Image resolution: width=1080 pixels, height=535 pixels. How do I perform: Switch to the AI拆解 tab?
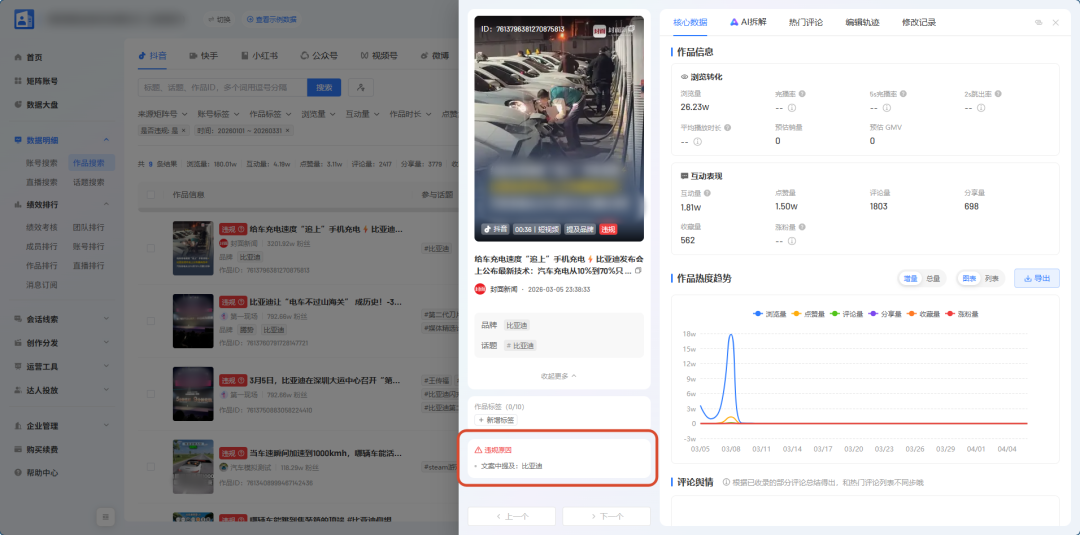tap(748, 22)
